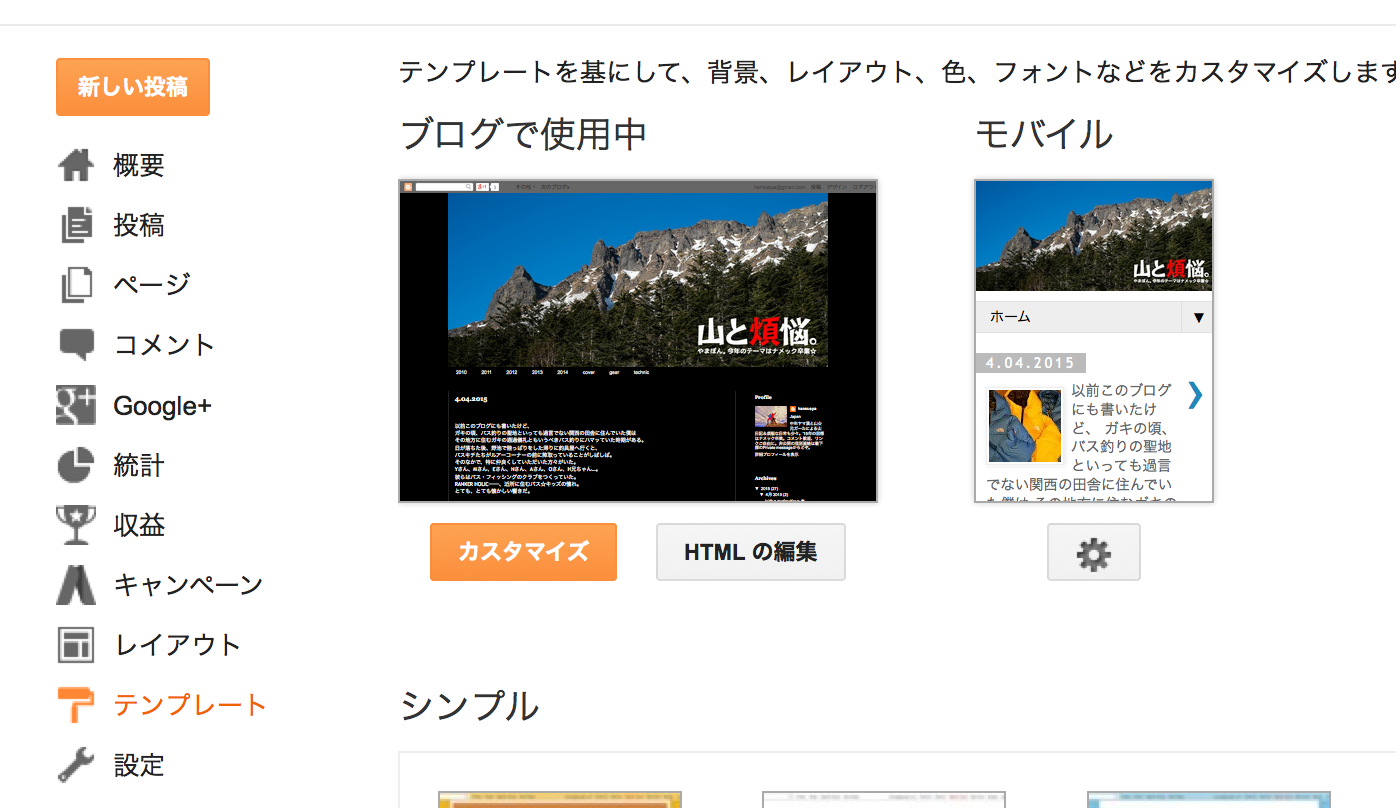
Task: Click the ブログで使用中 heading
Action: coord(523,134)
